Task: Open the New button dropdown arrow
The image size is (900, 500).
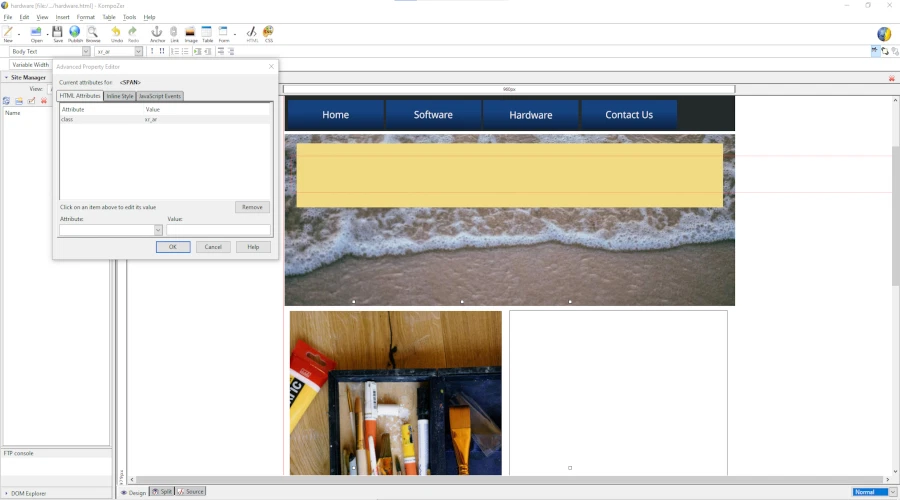Action: click(x=19, y=33)
